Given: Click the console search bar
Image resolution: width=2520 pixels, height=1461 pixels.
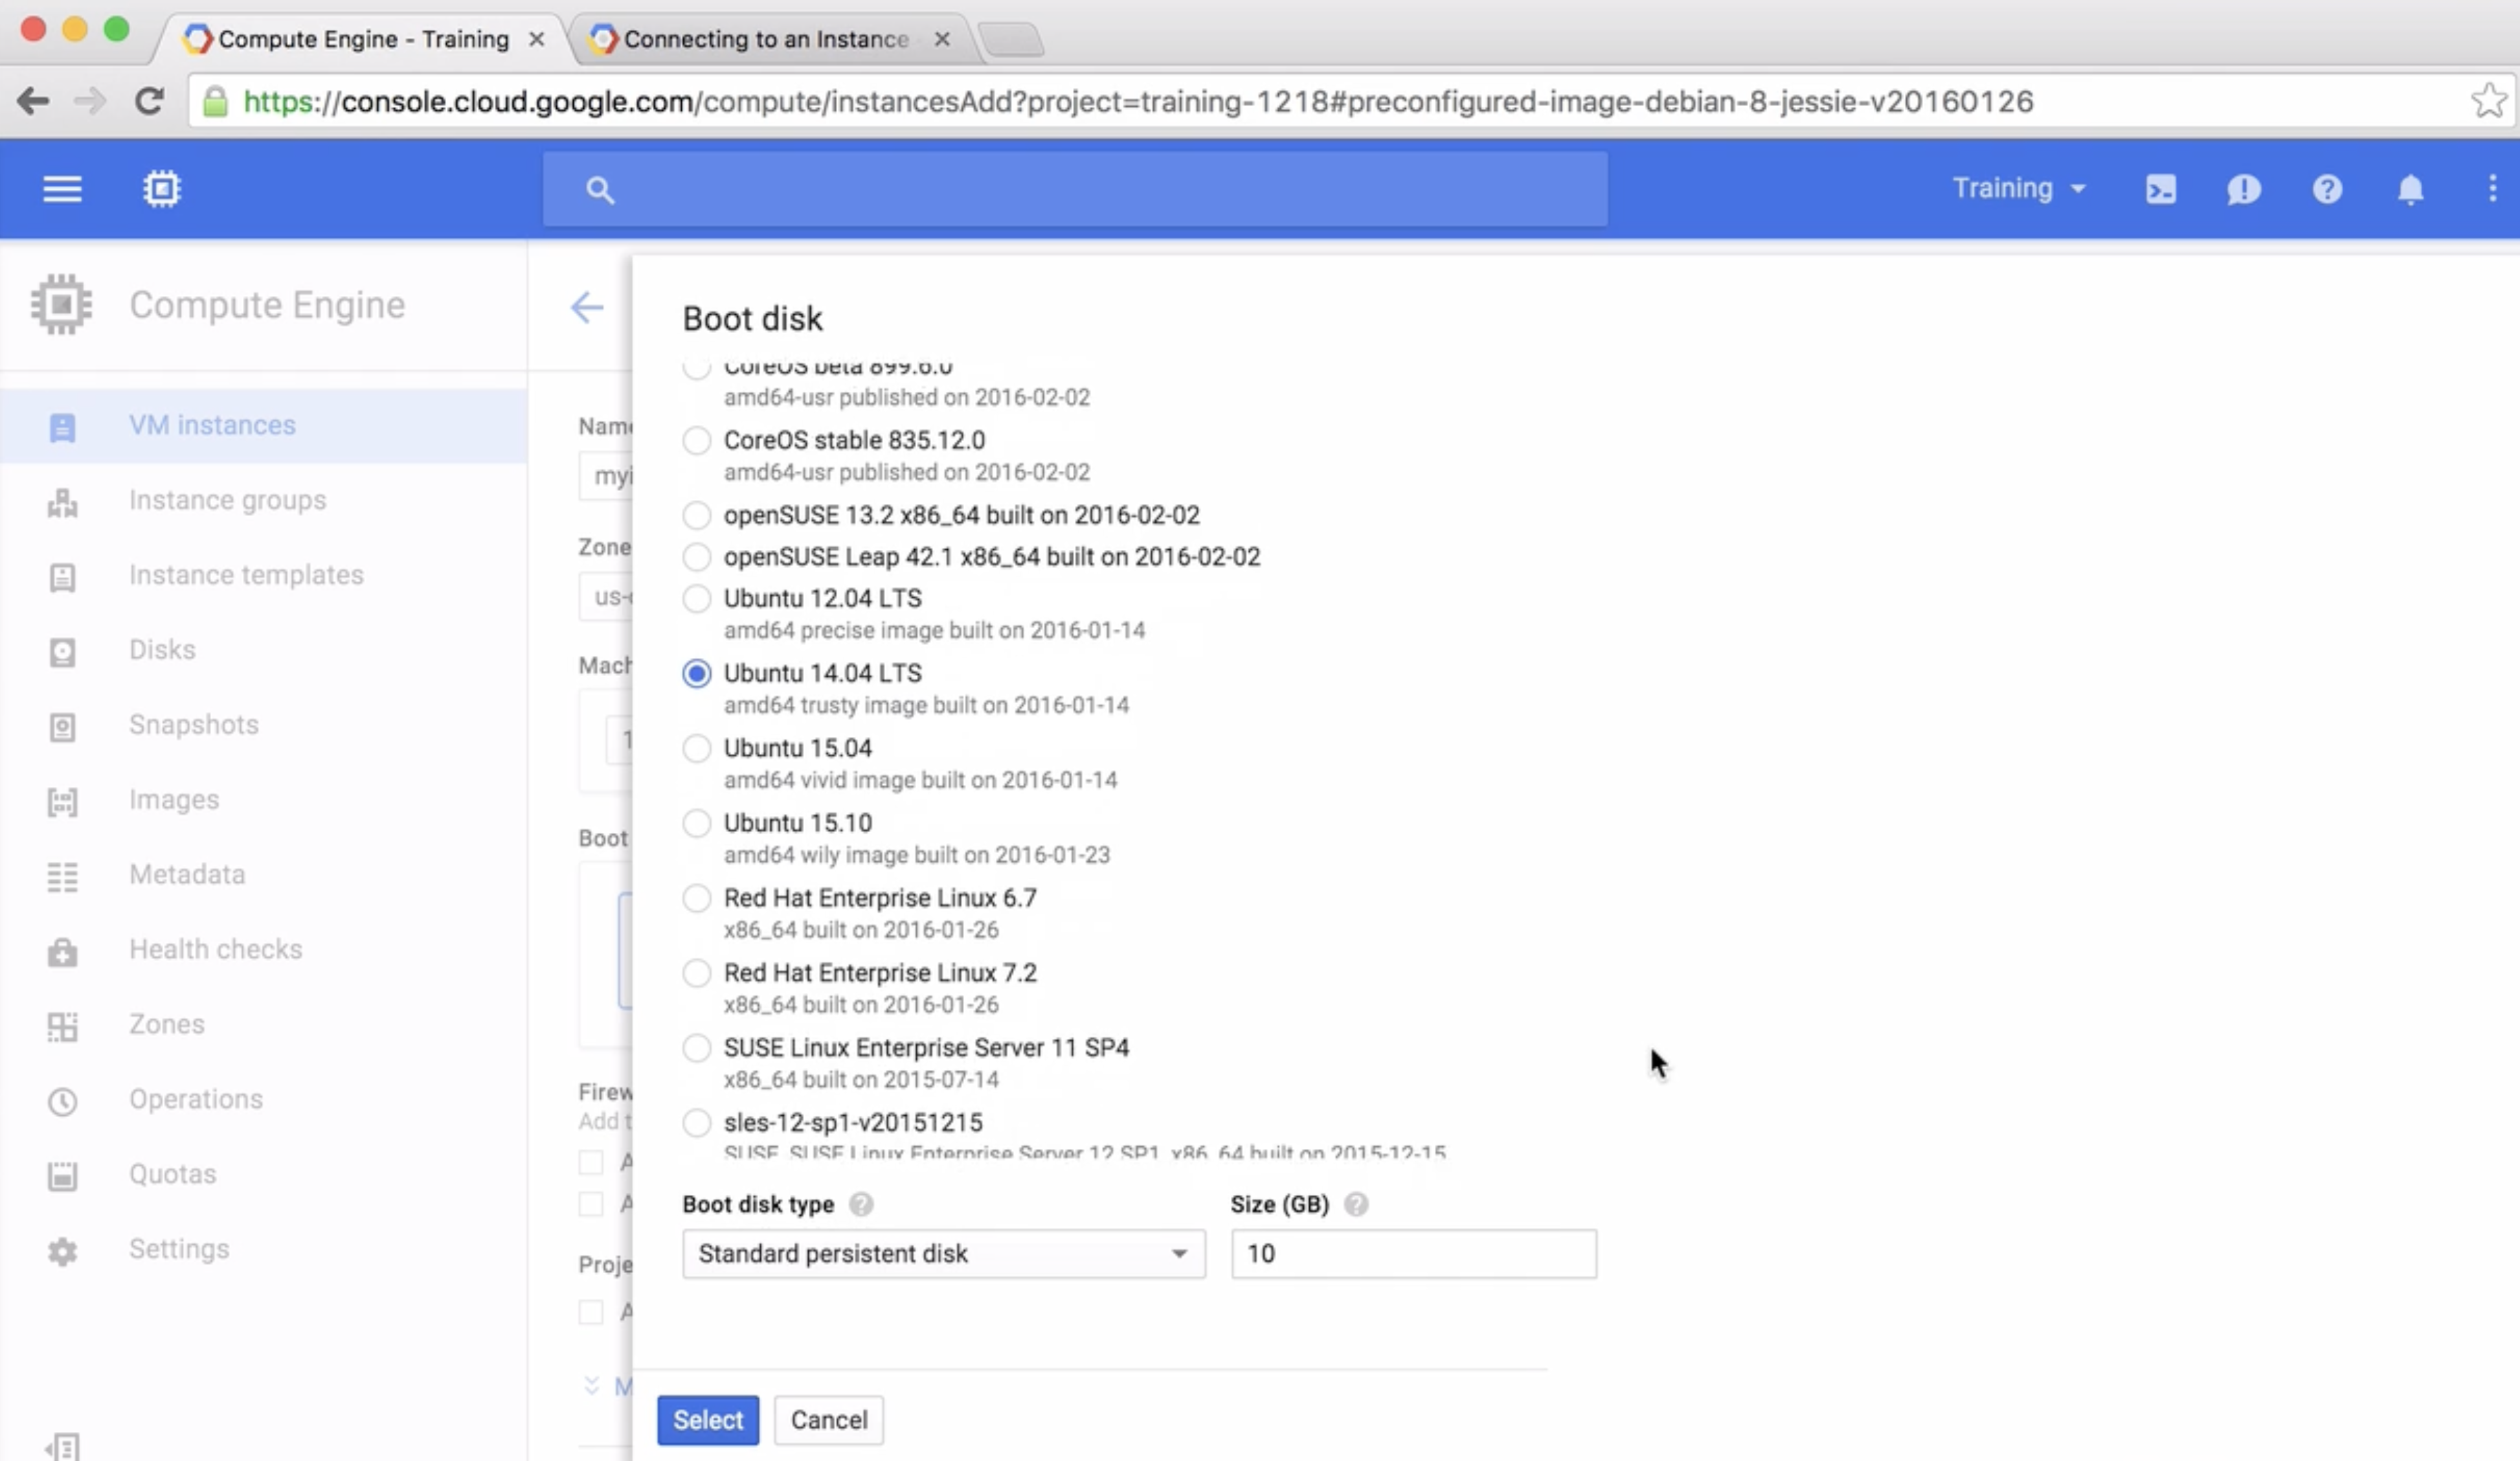Looking at the screenshot, I should click(x=1075, y=189).
